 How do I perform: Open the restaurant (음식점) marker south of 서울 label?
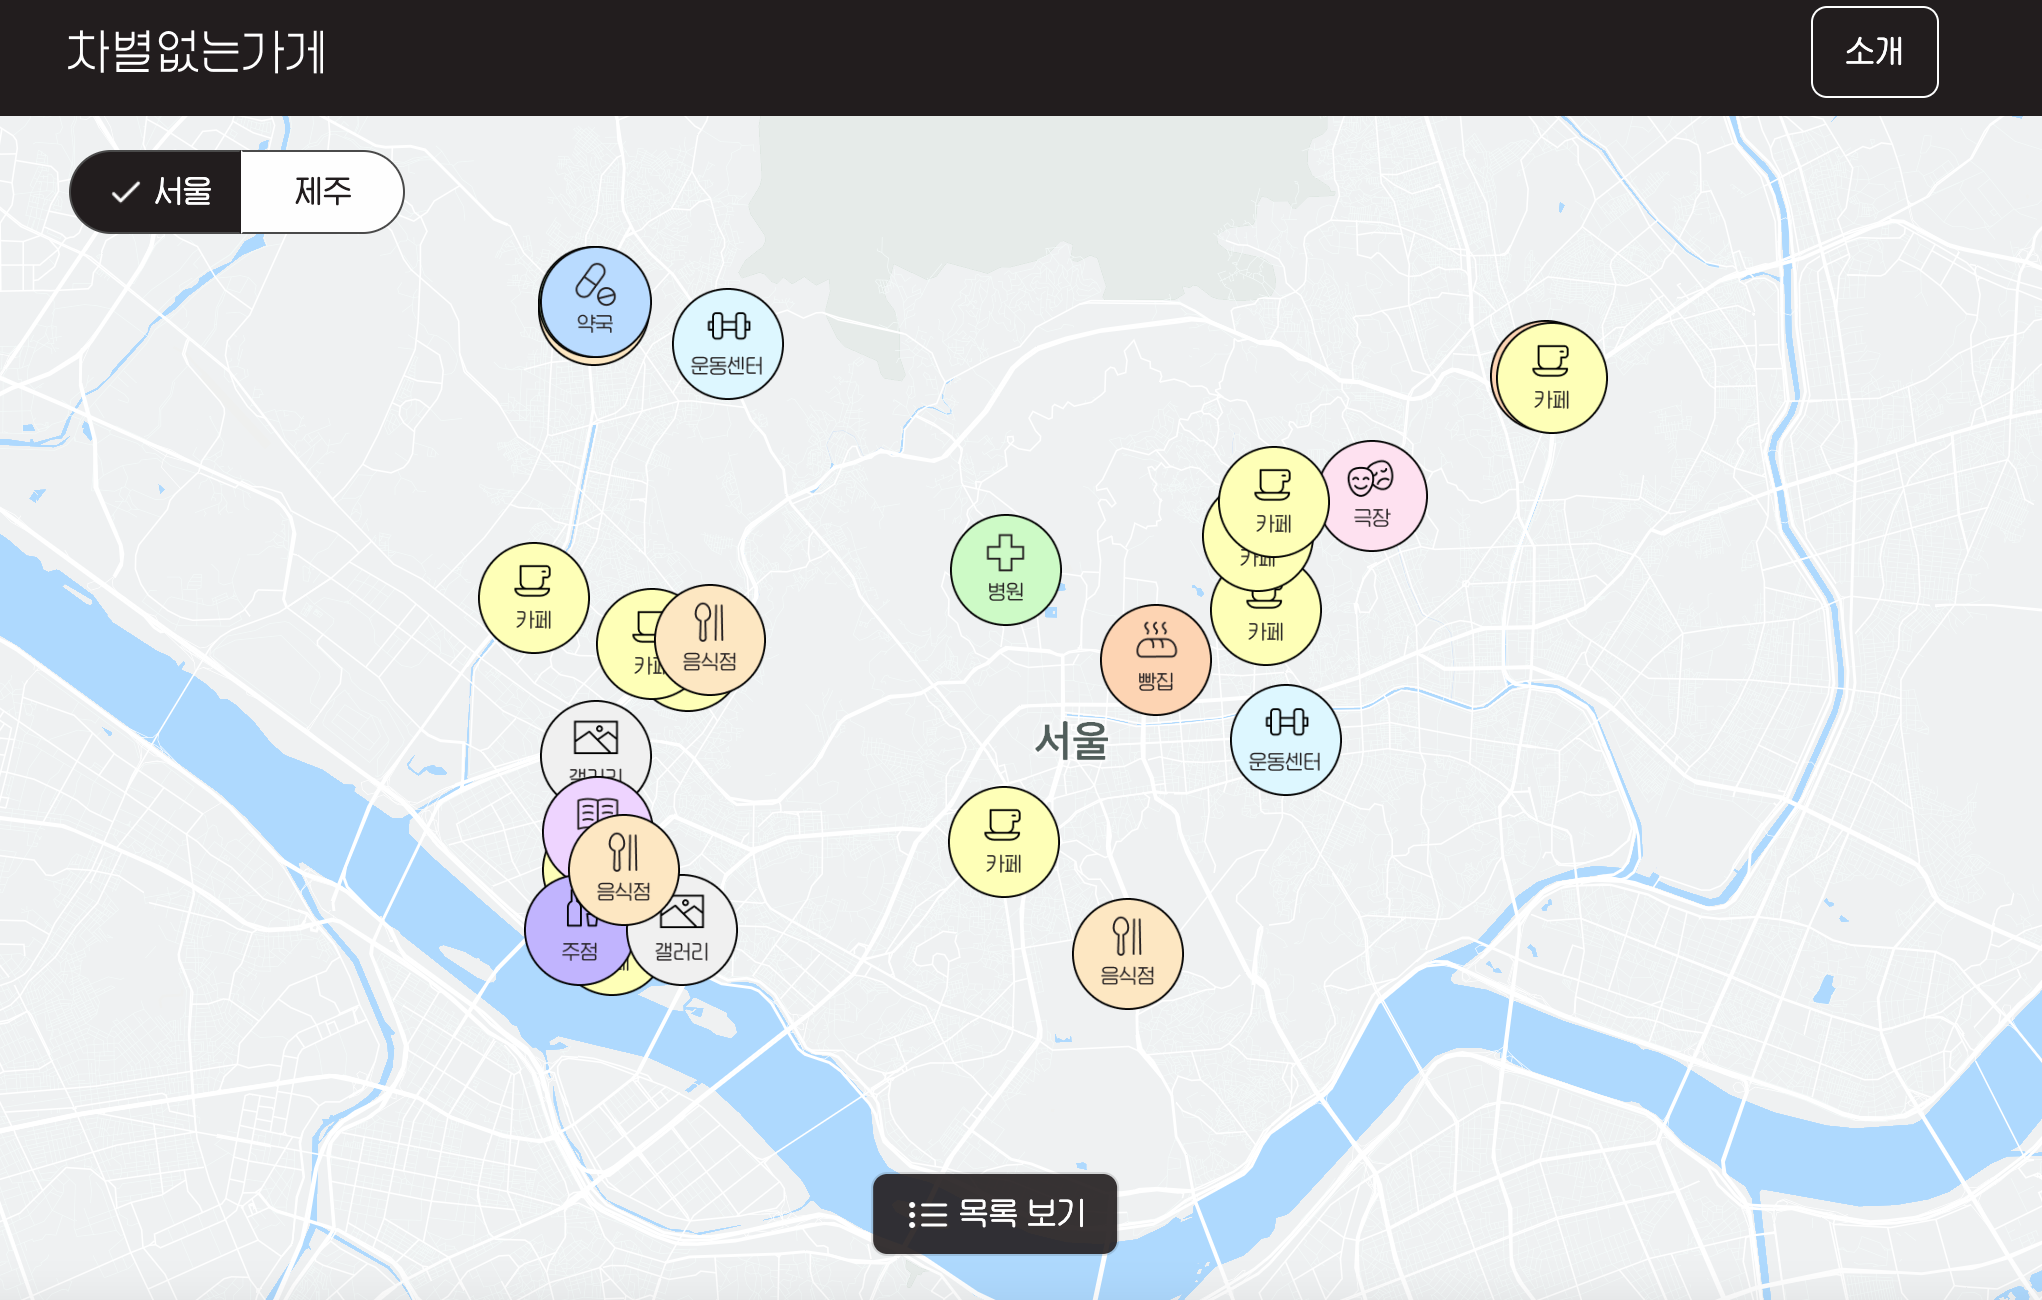pos(1127,954)
